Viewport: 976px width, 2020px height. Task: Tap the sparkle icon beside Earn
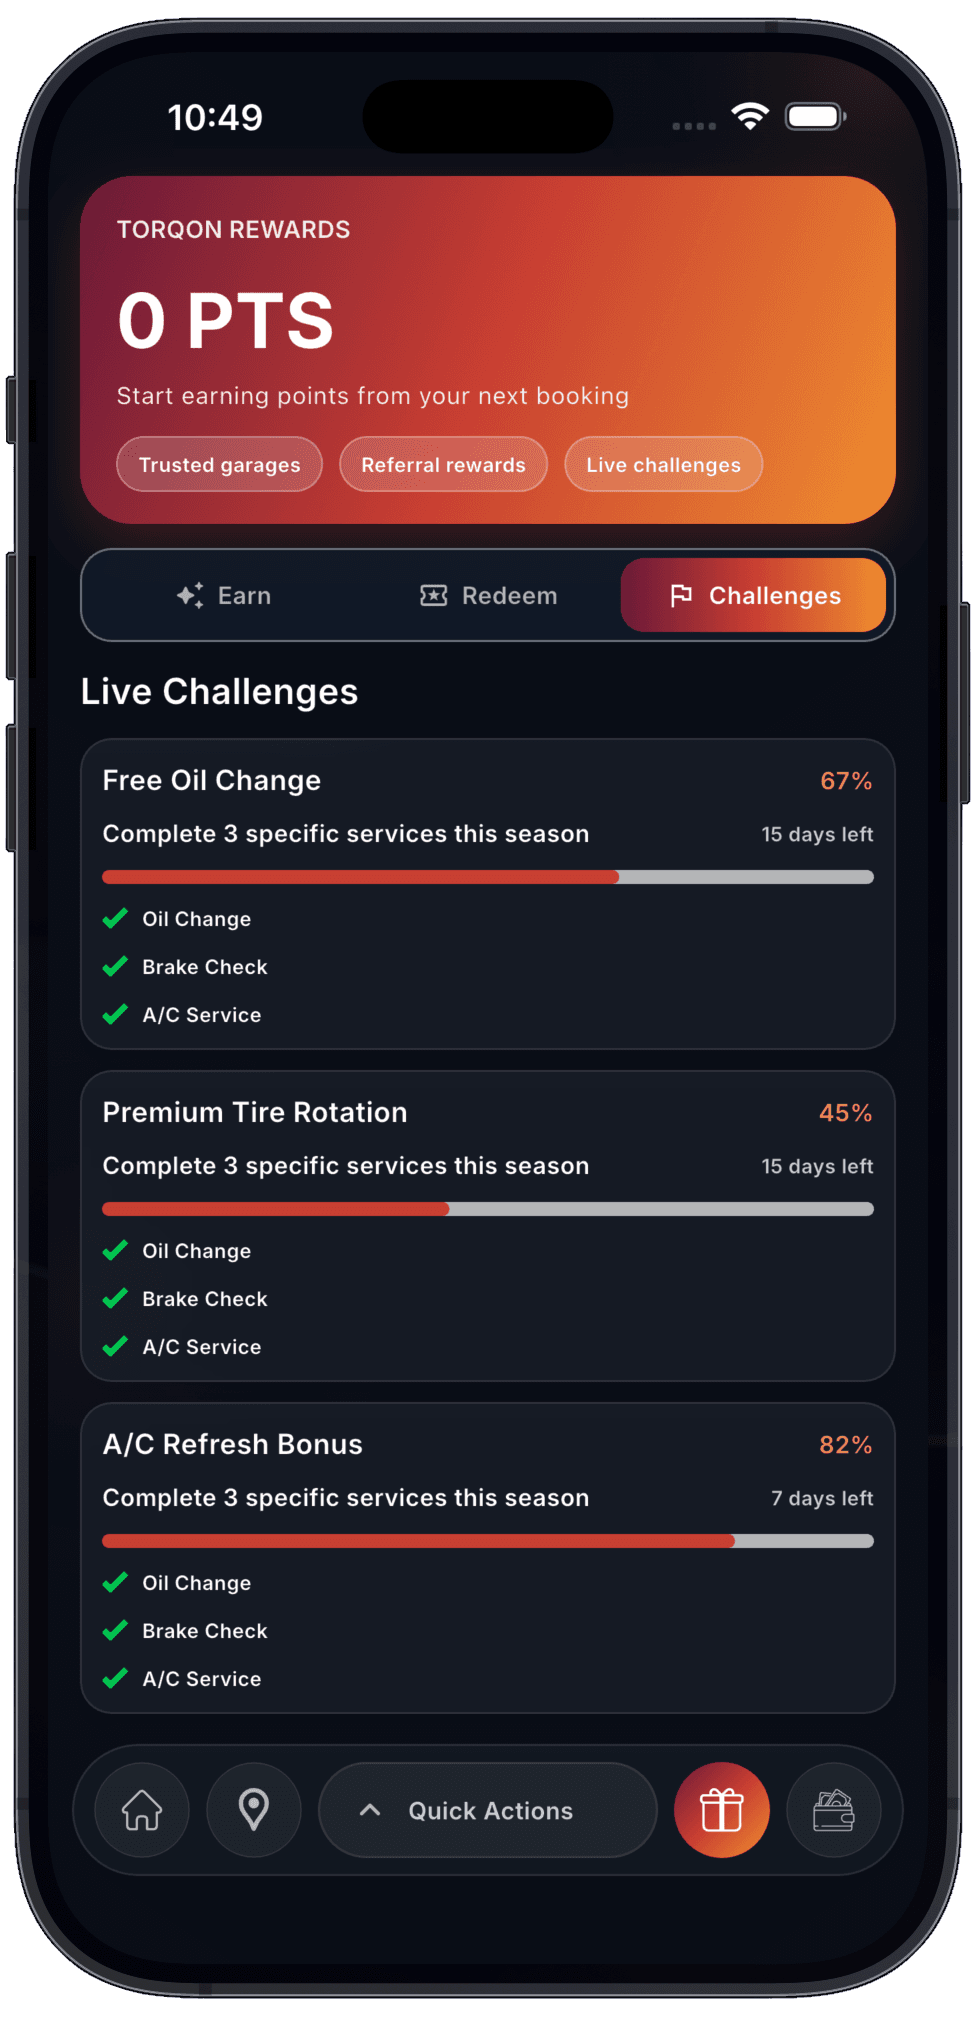pyautogui.click(x=188, y=595)
